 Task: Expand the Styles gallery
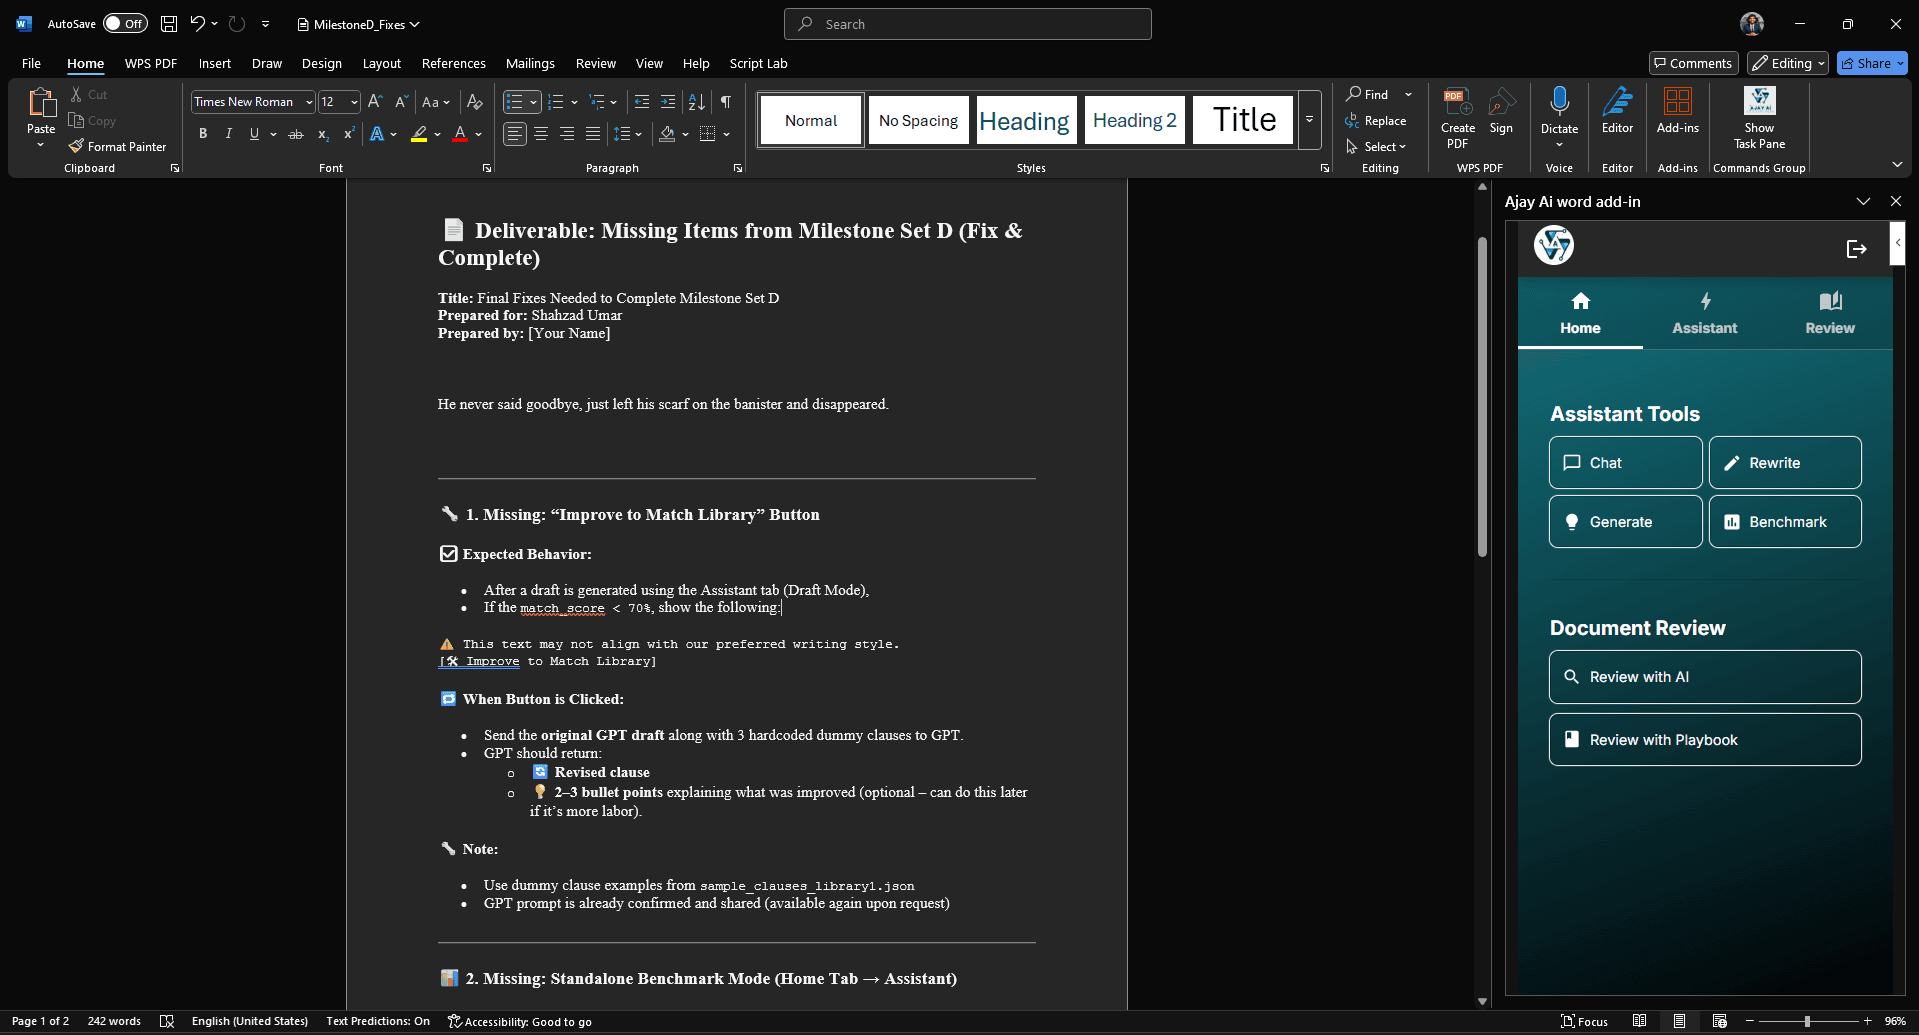(x=1309, y=120)
